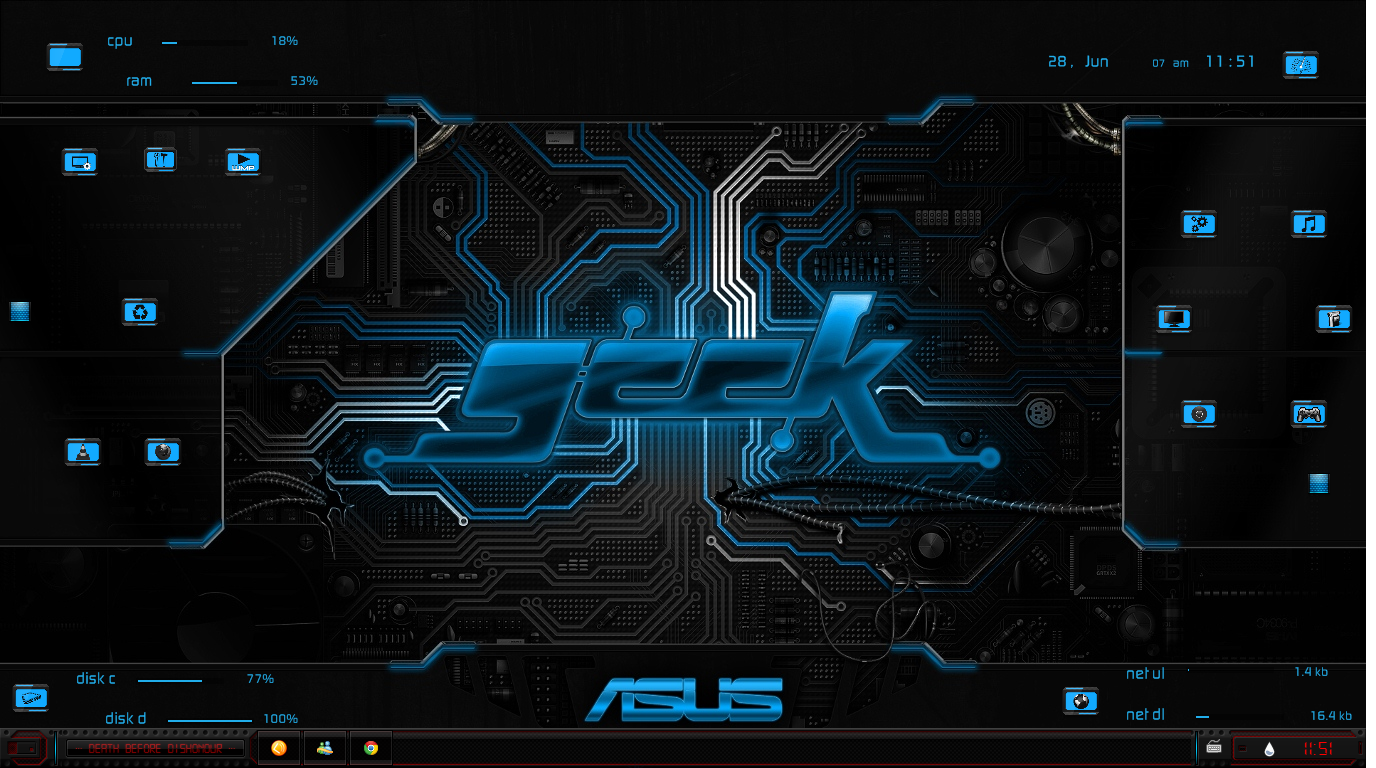
Task: Click the "07 am" text
Action: [1170, 63]
